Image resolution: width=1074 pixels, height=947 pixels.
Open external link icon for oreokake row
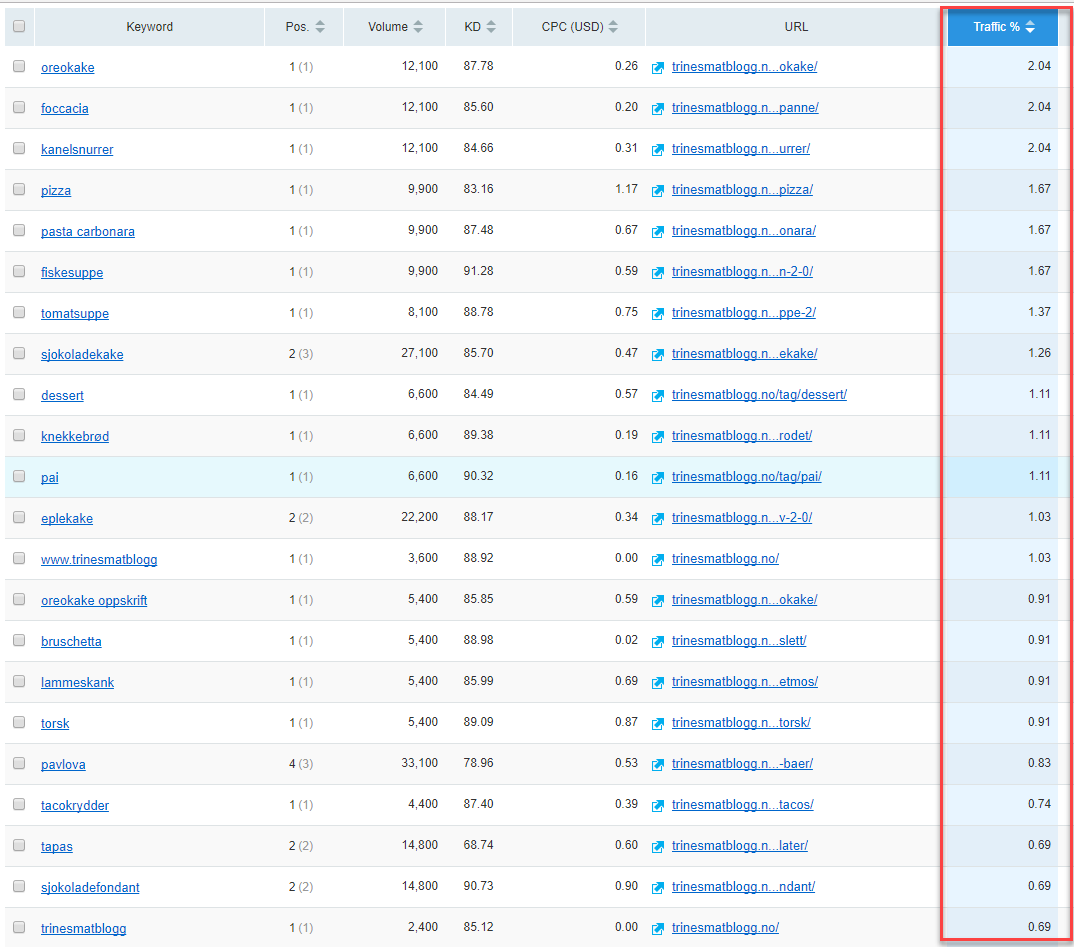click(x=658, y=67)
